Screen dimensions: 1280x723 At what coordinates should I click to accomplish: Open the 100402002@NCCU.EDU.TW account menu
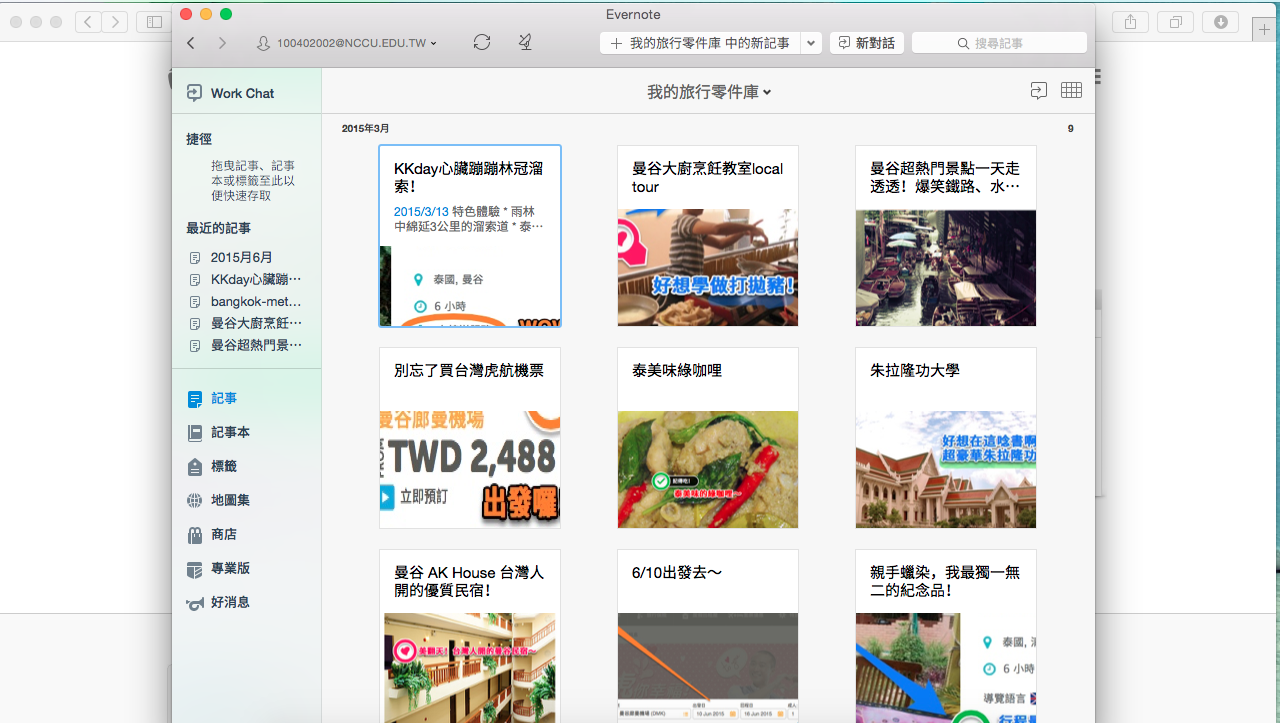(347, 43)
